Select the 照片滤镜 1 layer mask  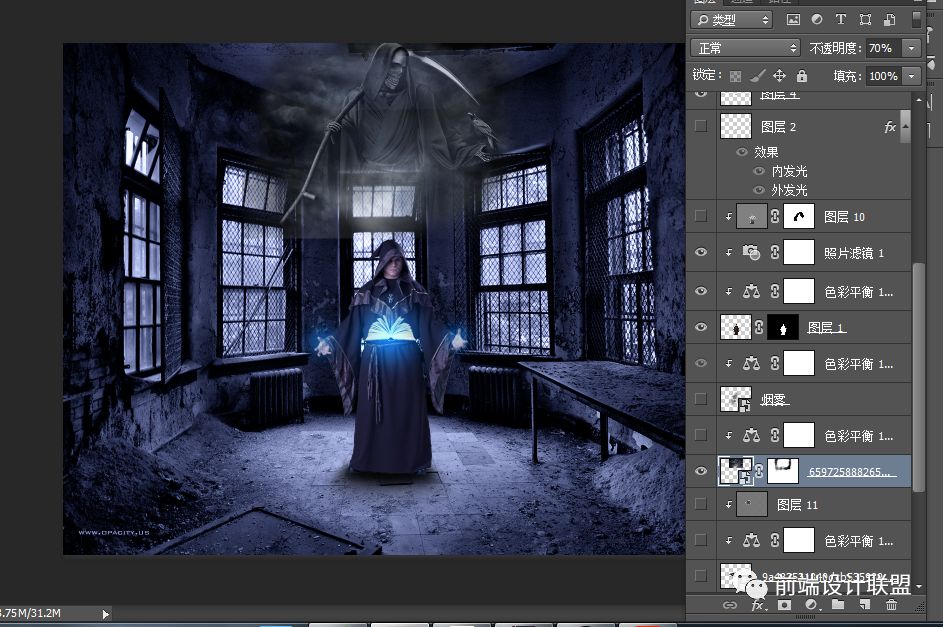point(799,252)
